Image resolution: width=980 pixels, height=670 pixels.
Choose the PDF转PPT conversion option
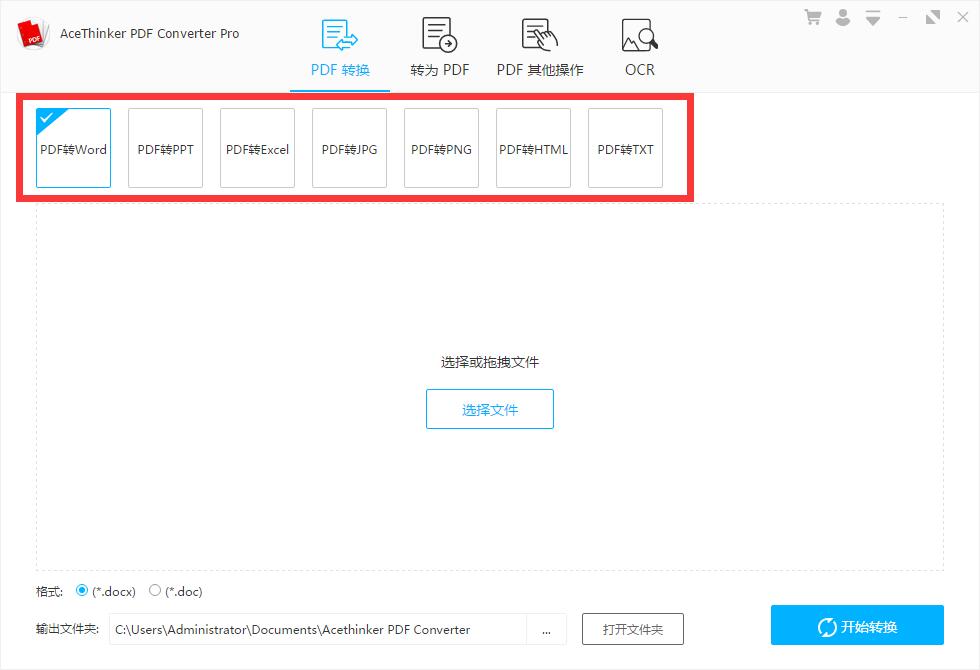pos(166,148)
